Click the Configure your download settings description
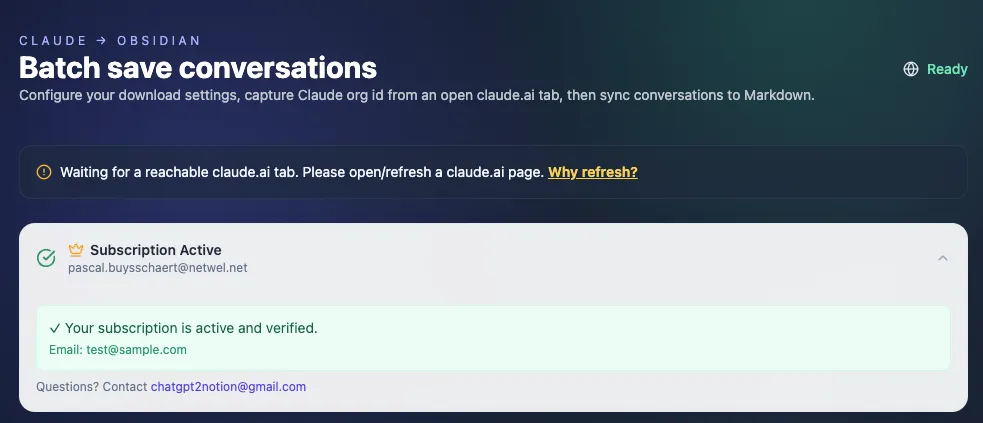Image resolution: width=983 pixels, height=423 pixels. pos(417,97)
